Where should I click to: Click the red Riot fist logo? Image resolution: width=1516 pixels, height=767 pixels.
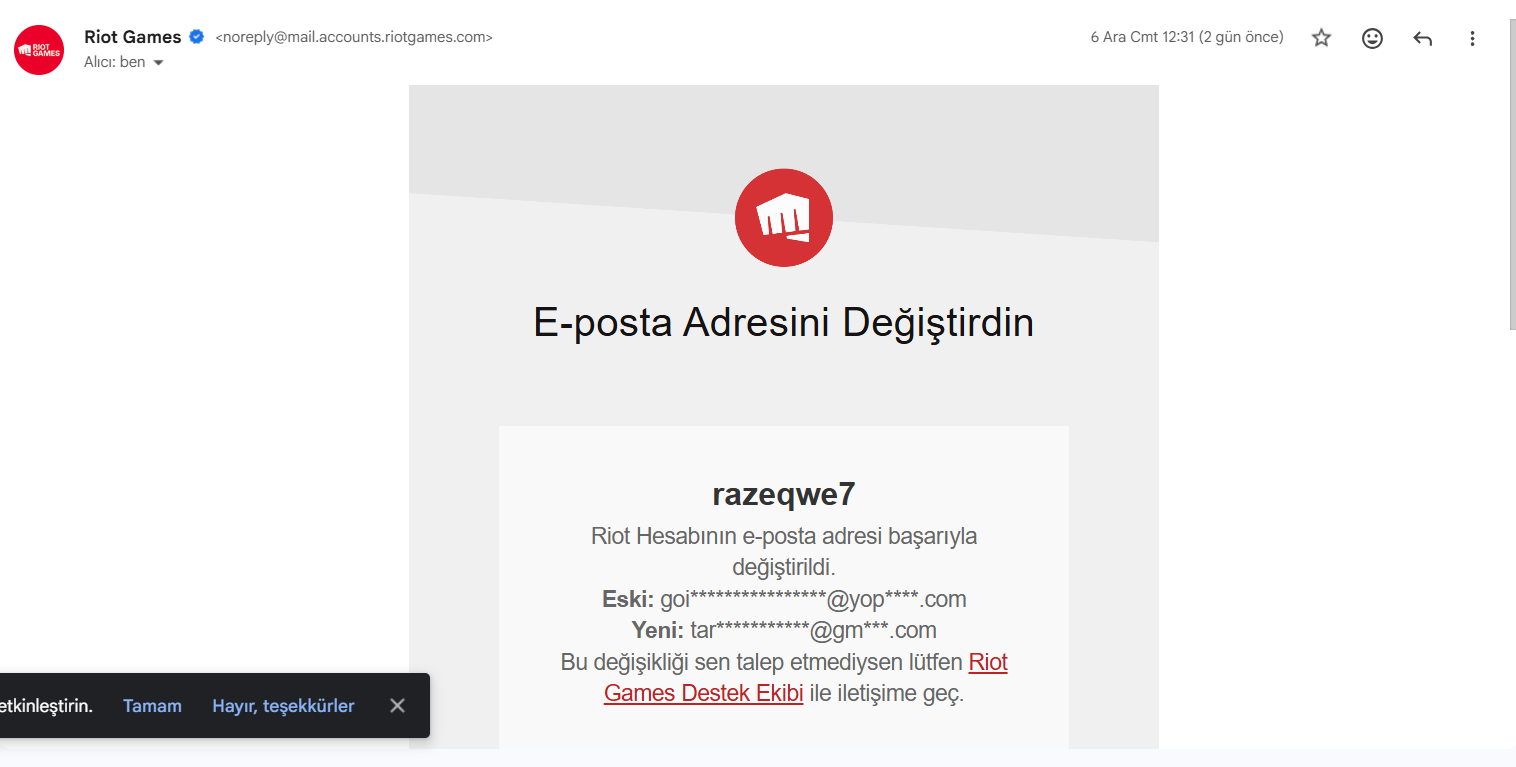[x=784, y=218]
